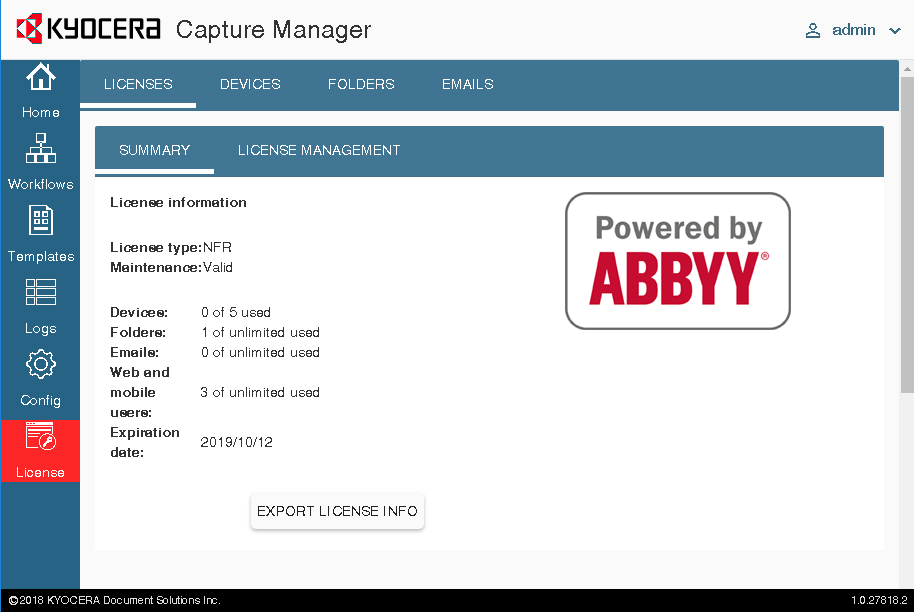Switch to the Folders tab
The height and width of the screenshot is (612, 914).
[x=361, y=85]
